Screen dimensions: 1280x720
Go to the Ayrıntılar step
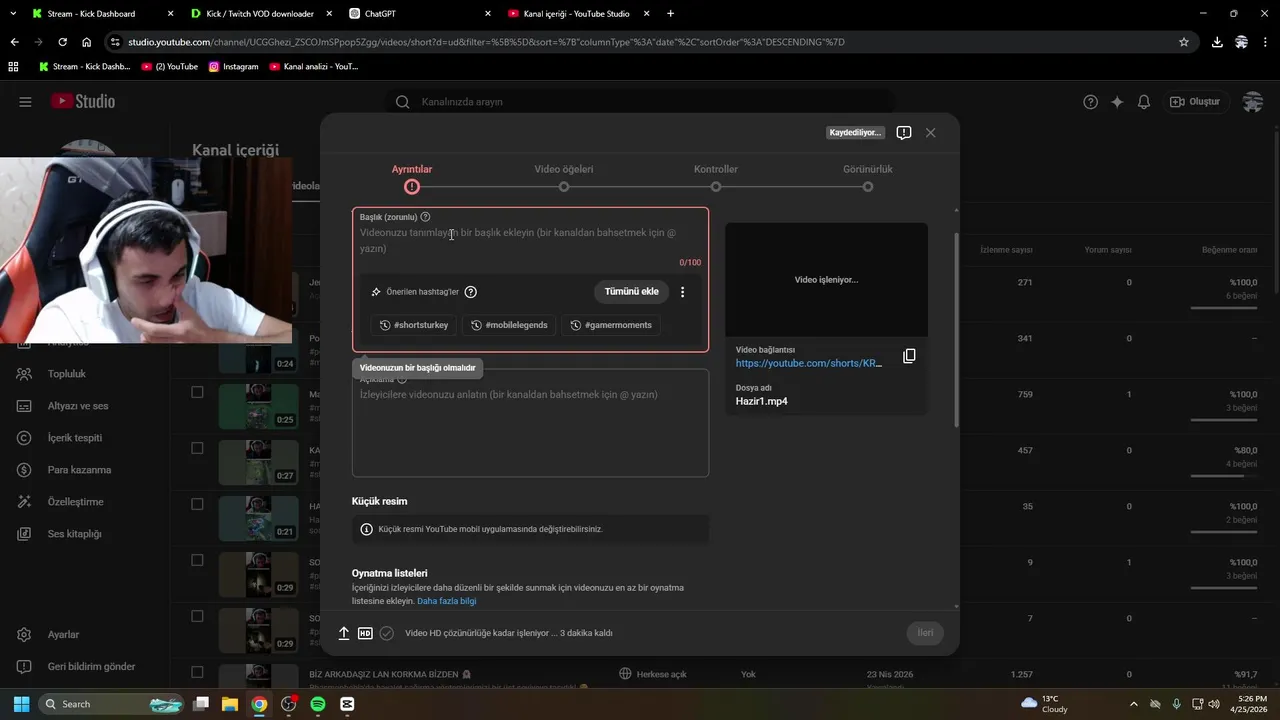(x=412, y=178)
